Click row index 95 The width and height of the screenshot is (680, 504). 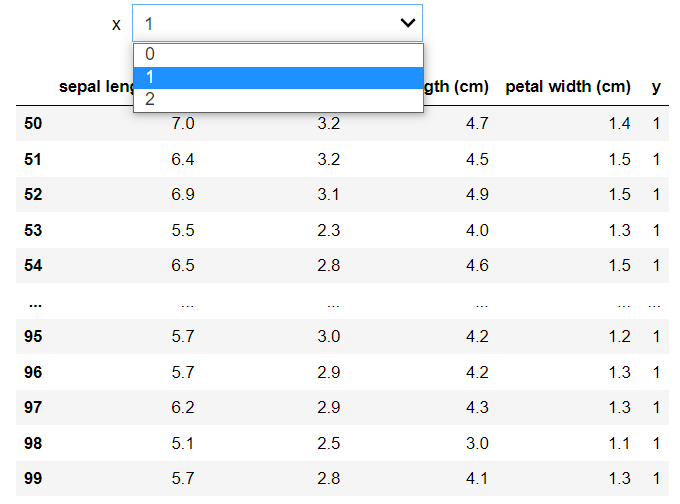[33, 336]
